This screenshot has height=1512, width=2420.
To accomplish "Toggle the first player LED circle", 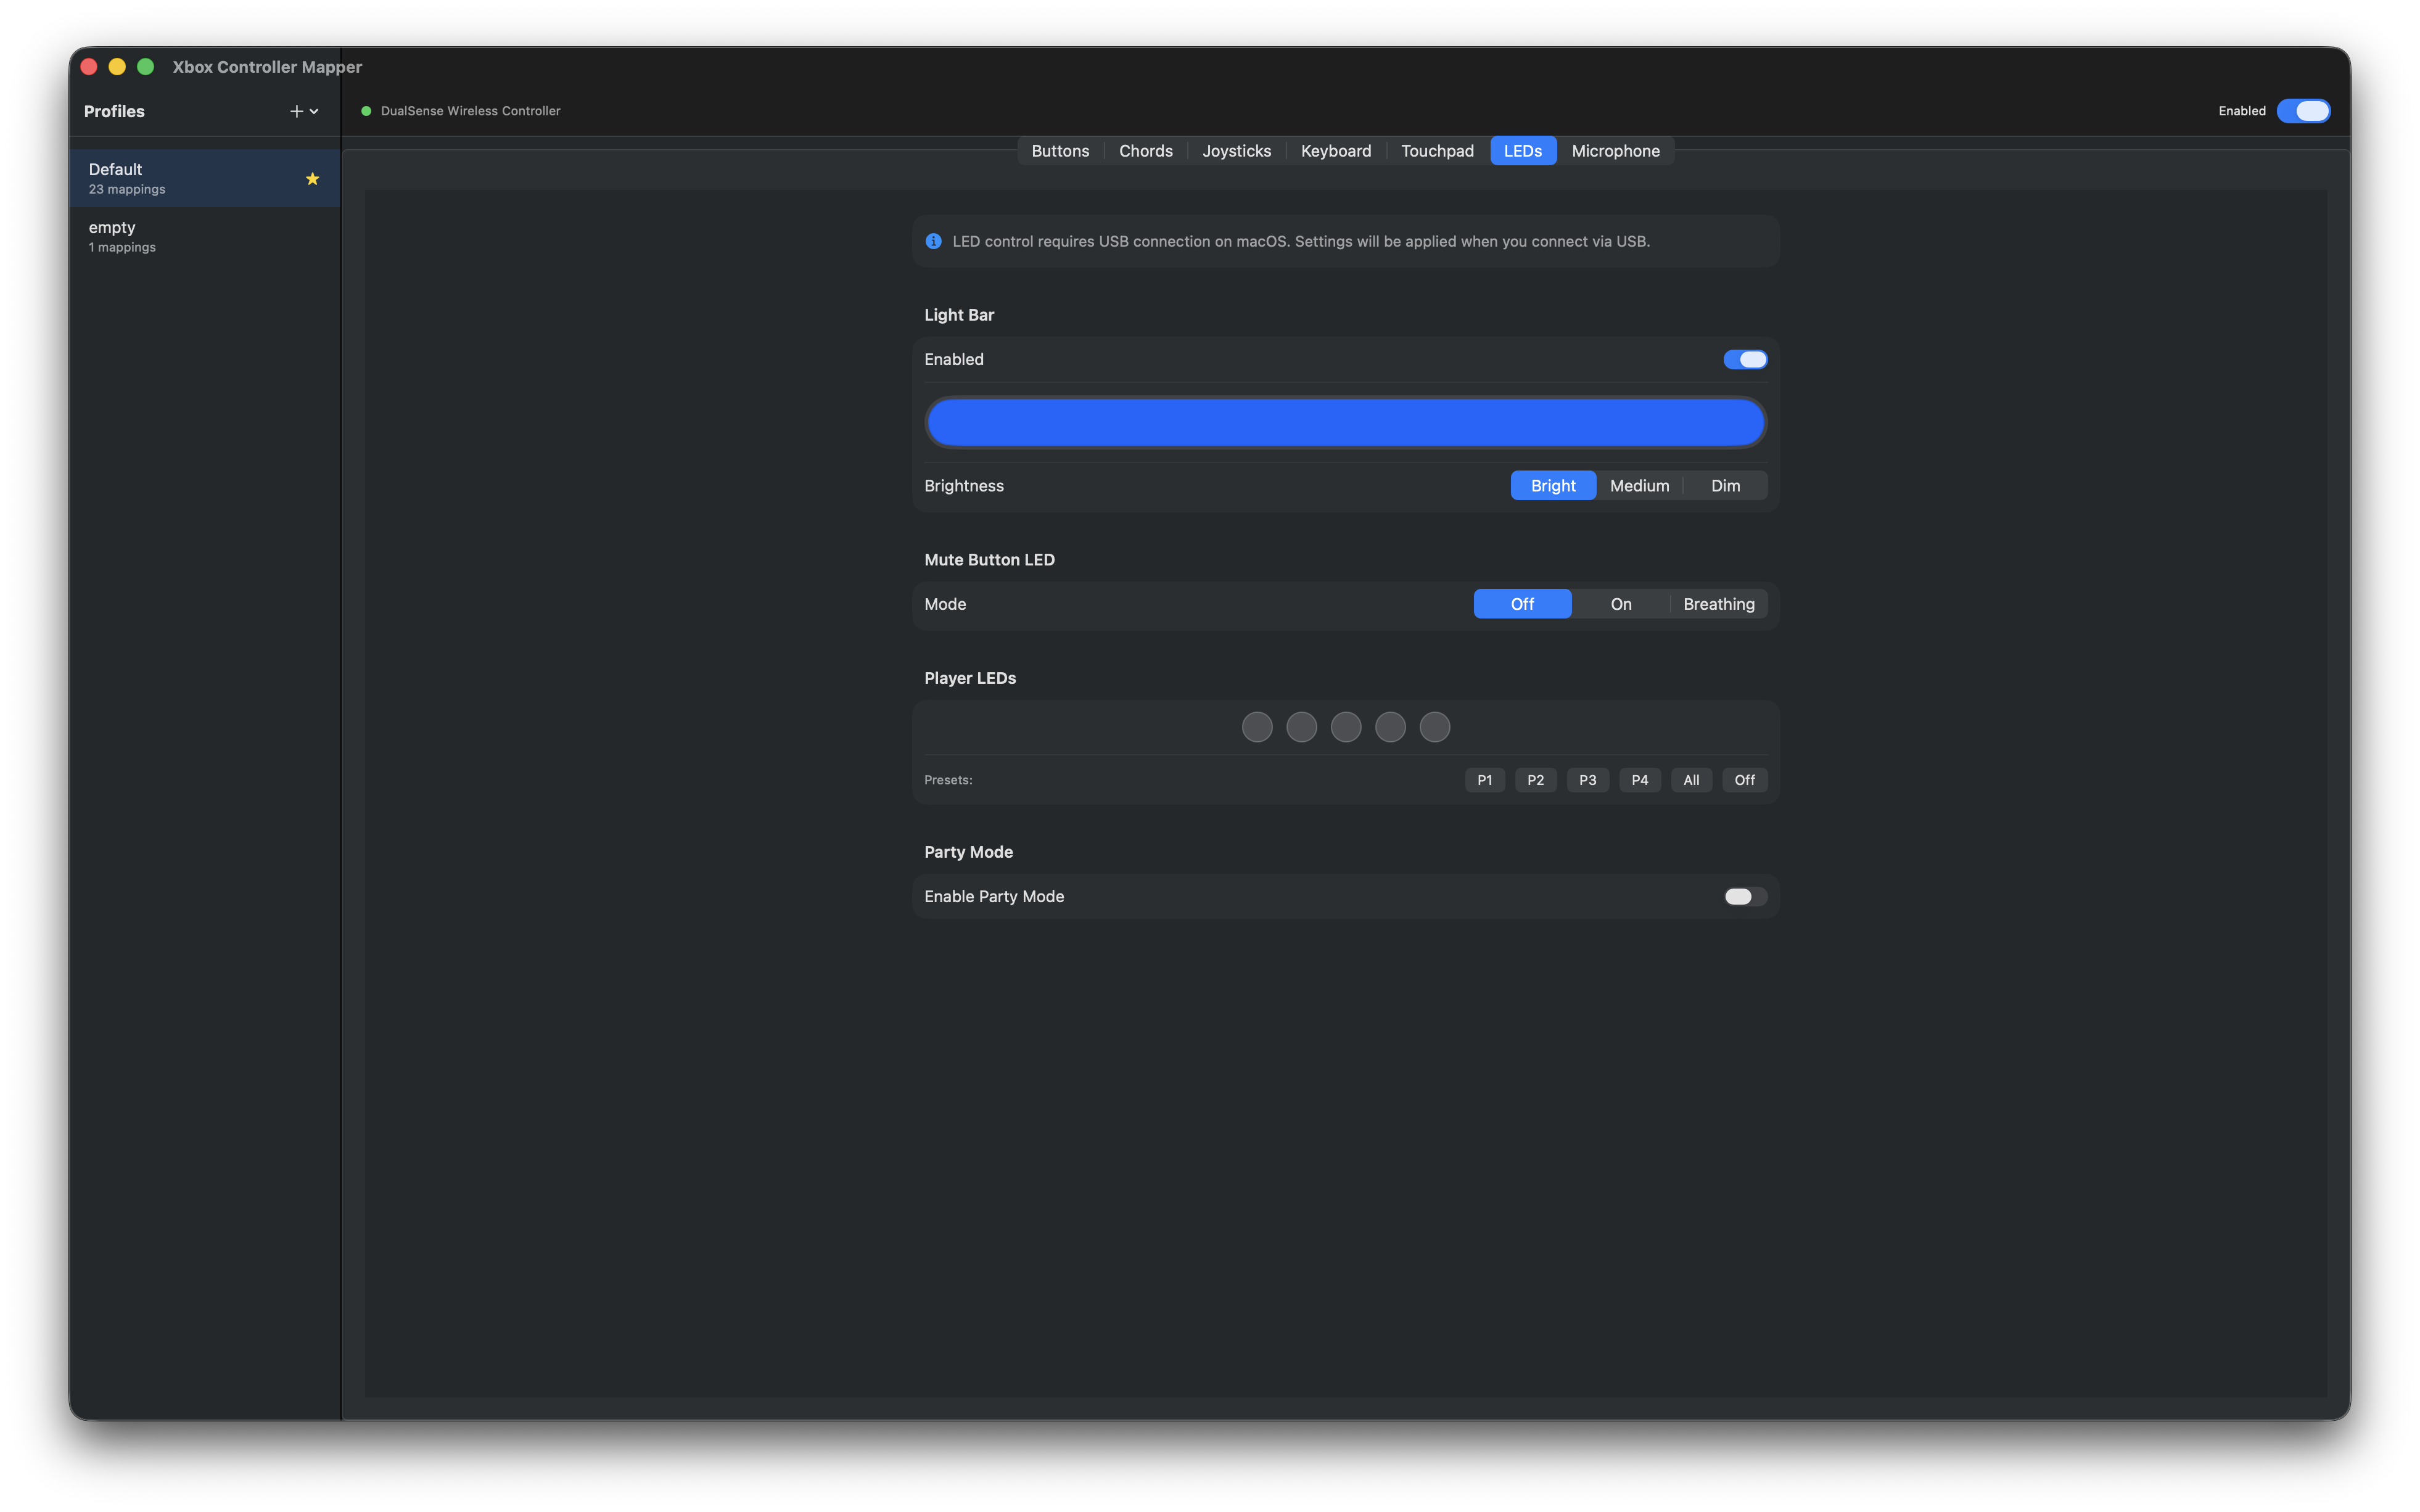I will (x=1256, y=727).
